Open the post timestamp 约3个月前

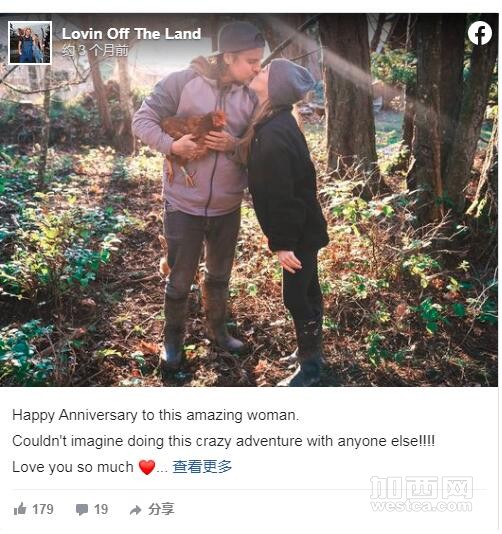point(95,51)
